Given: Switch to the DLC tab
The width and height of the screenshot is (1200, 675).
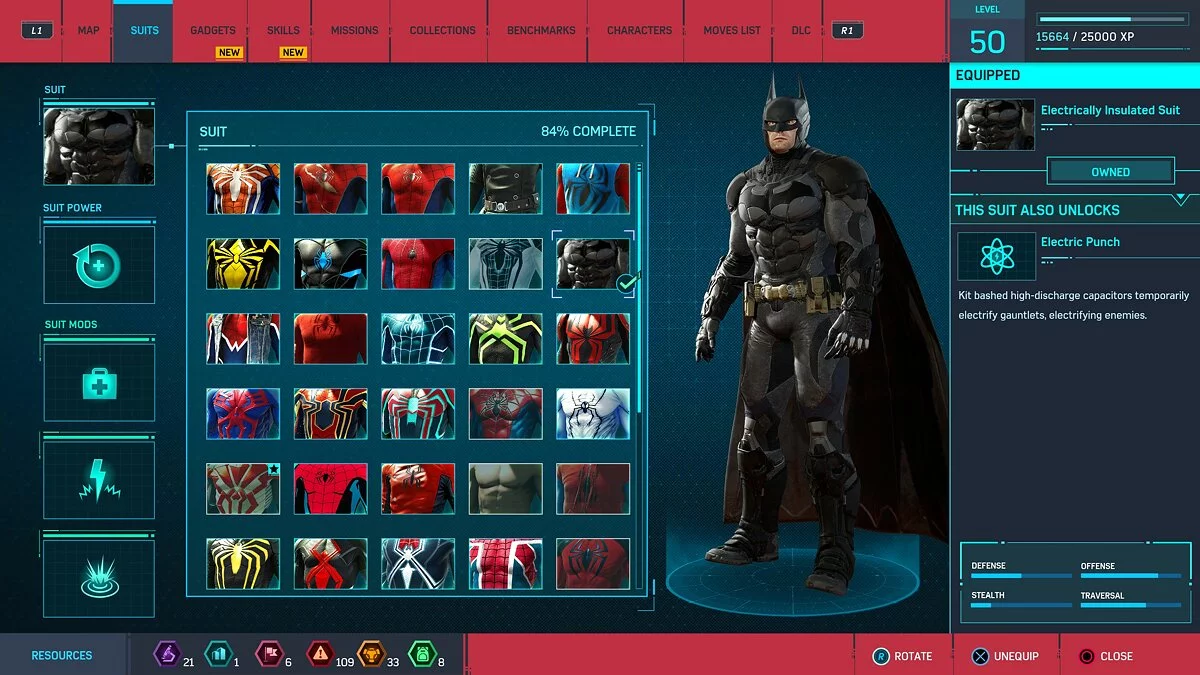Looking at the screenshot, I should [x=801, y=30].
